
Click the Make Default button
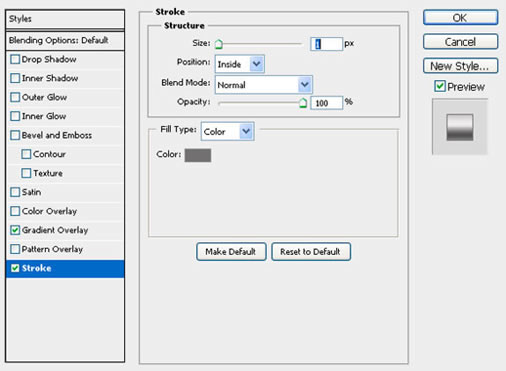(x=231, y=252)
